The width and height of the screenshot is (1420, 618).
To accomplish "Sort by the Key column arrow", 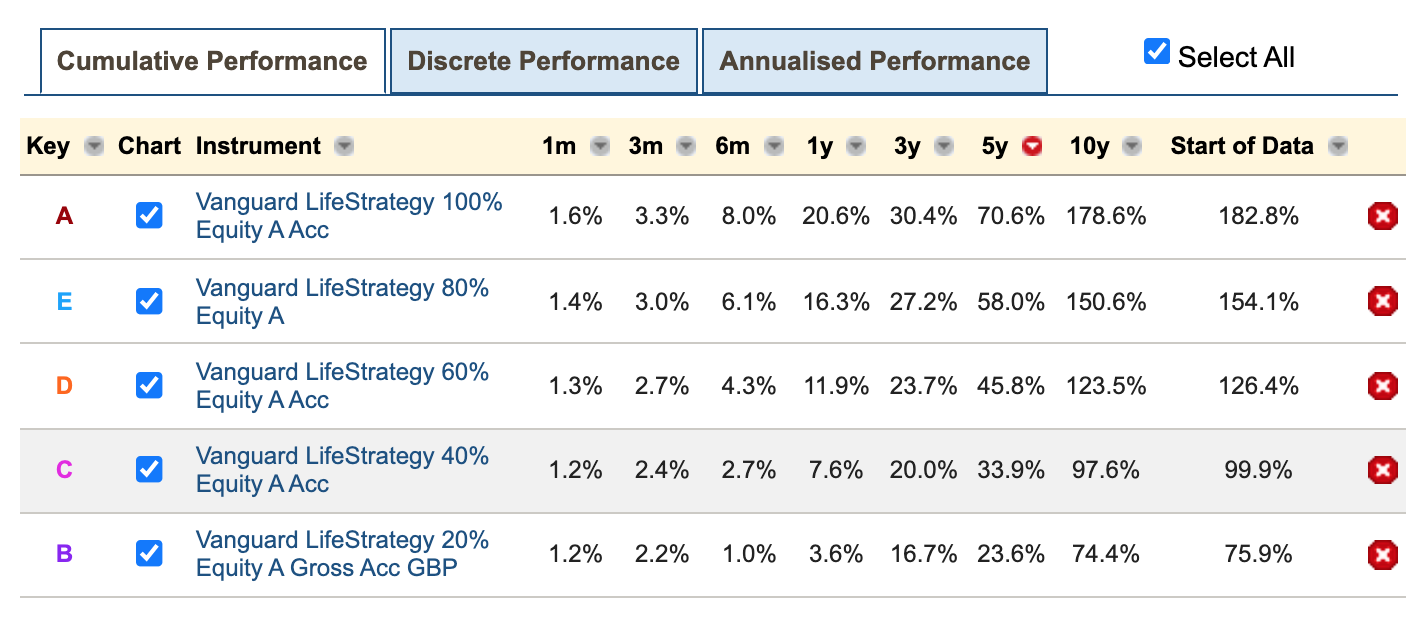I will click(94, 147).
